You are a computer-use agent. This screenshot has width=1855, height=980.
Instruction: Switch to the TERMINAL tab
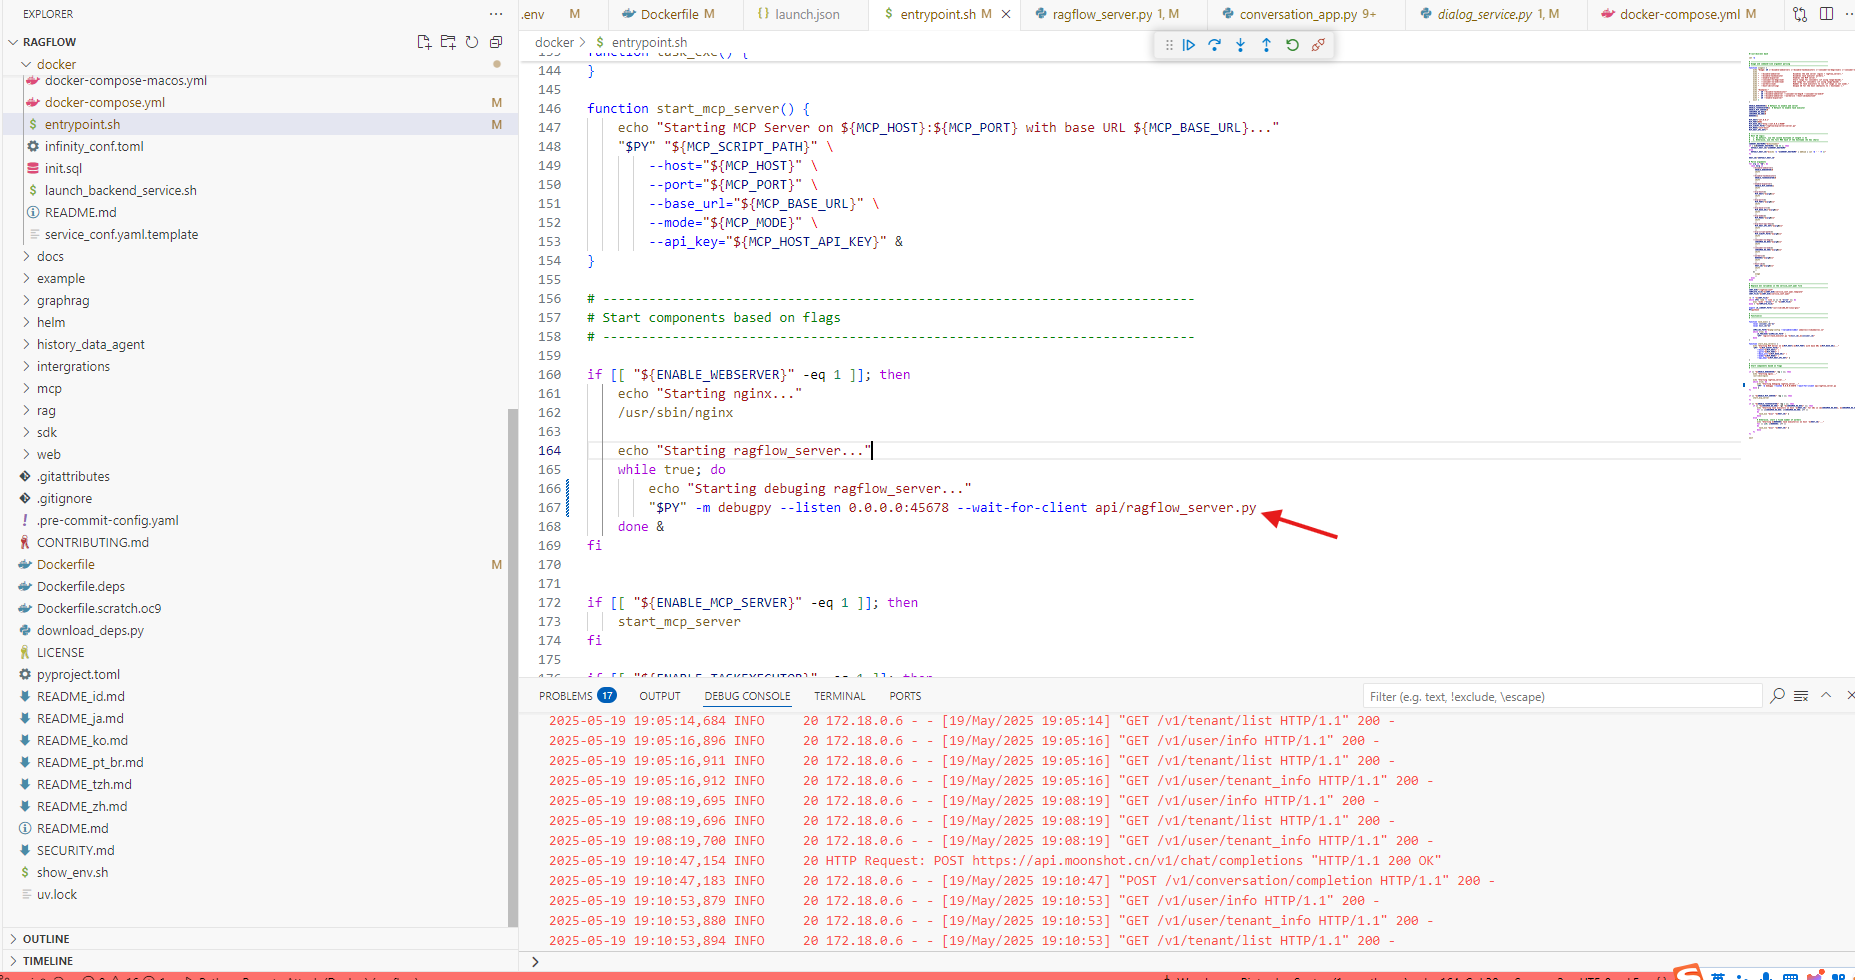pyautogui.click(x=839, y=695)
